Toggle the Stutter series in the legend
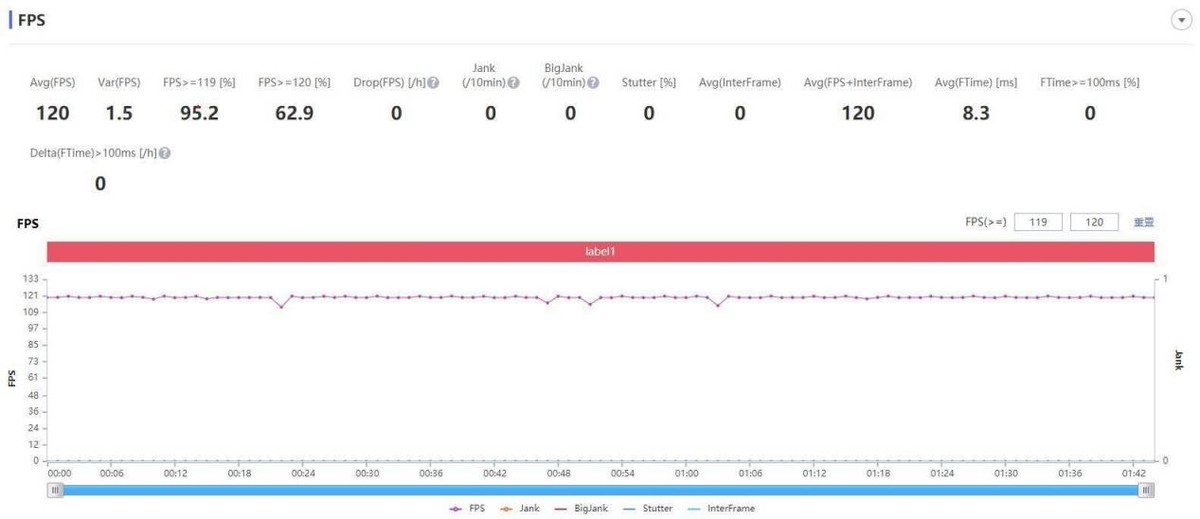 [647, 509]
